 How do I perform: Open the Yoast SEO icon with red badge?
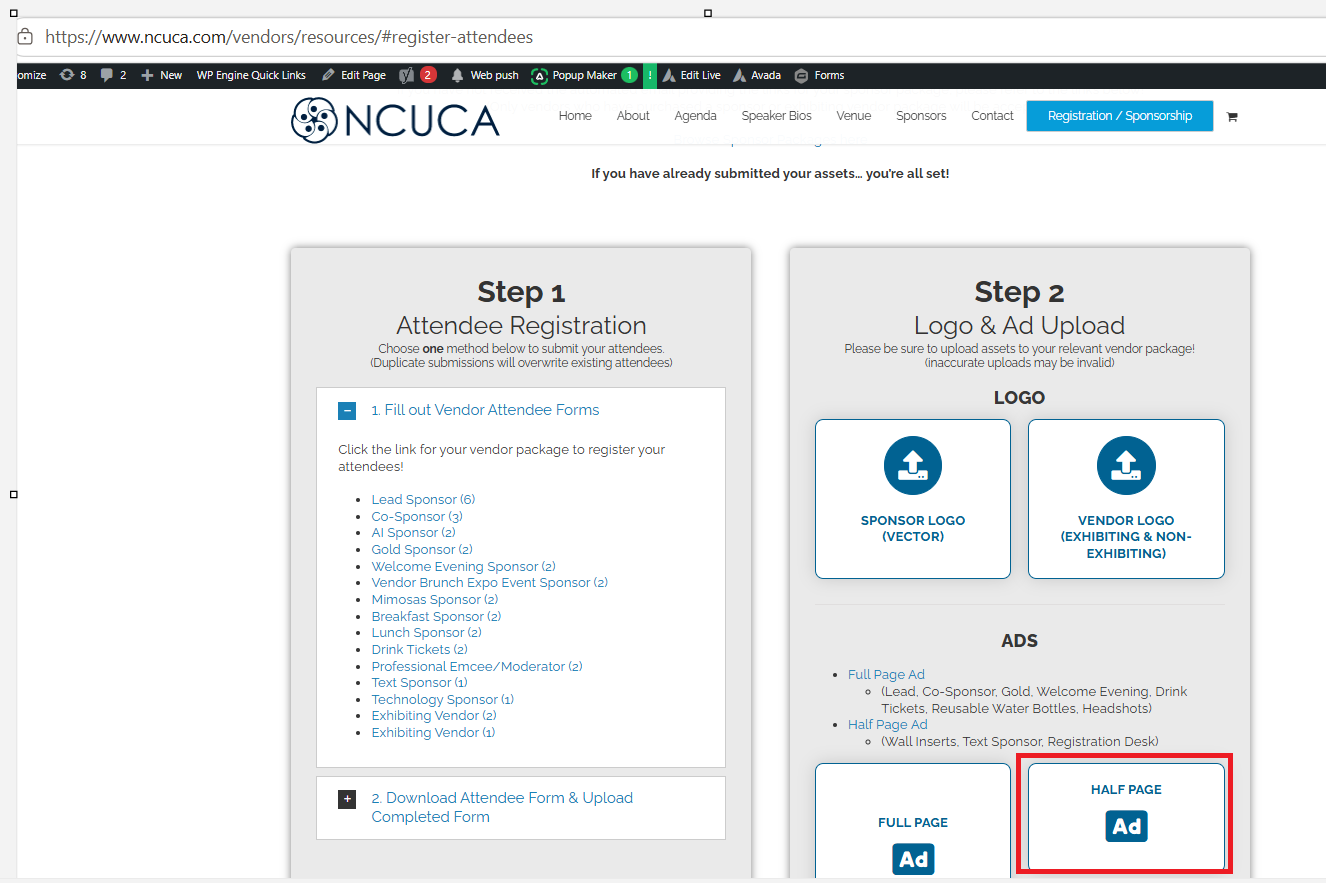coord(417,75)
